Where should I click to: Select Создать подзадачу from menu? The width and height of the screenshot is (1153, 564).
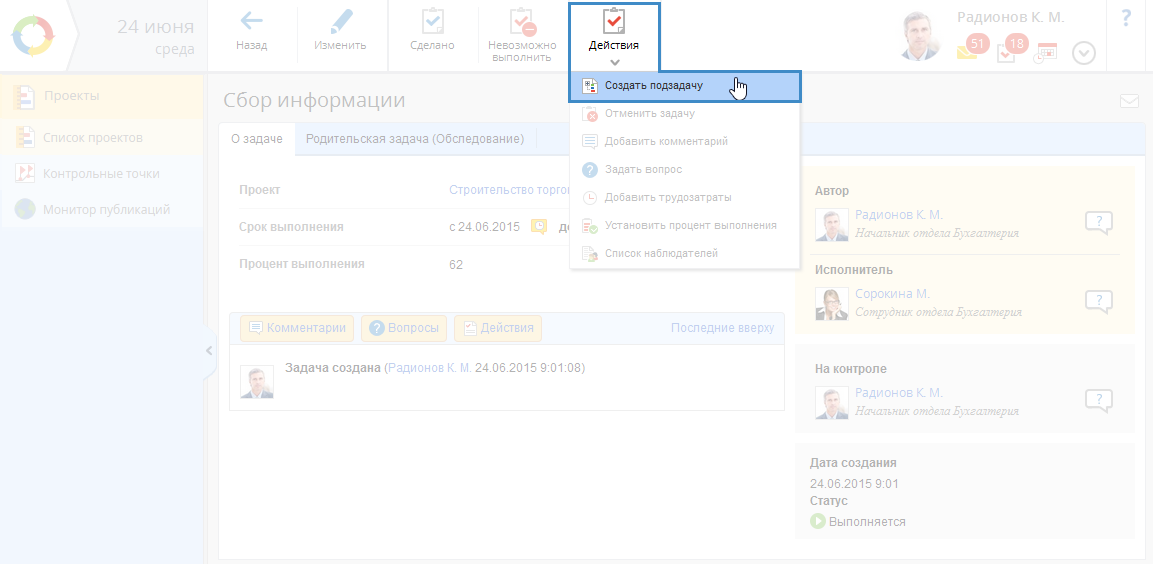click(x=653, y=86)
